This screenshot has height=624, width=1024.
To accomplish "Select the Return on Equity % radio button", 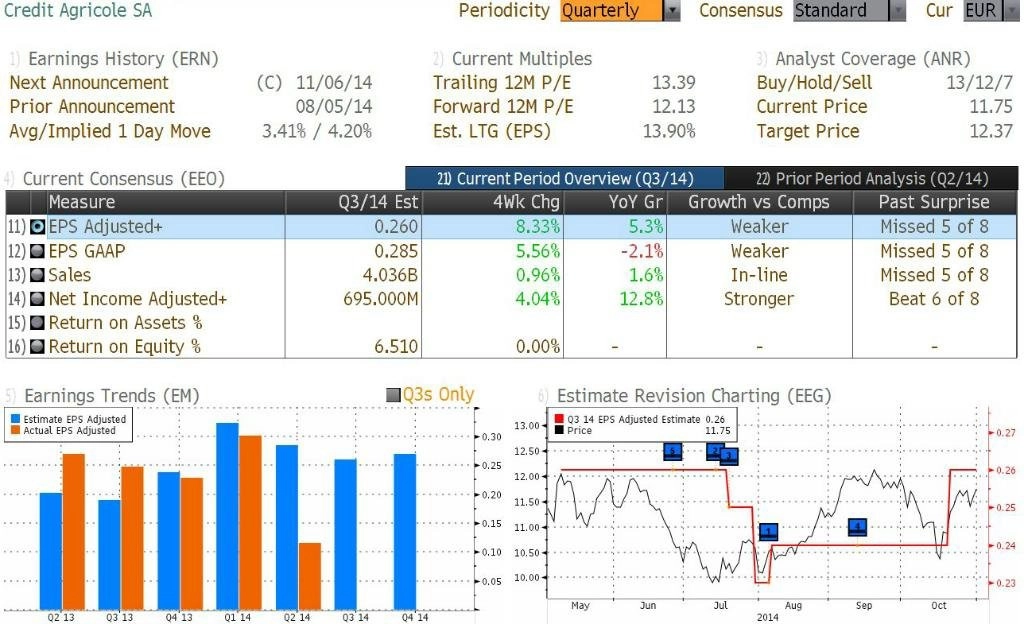I will coord(38,347).
